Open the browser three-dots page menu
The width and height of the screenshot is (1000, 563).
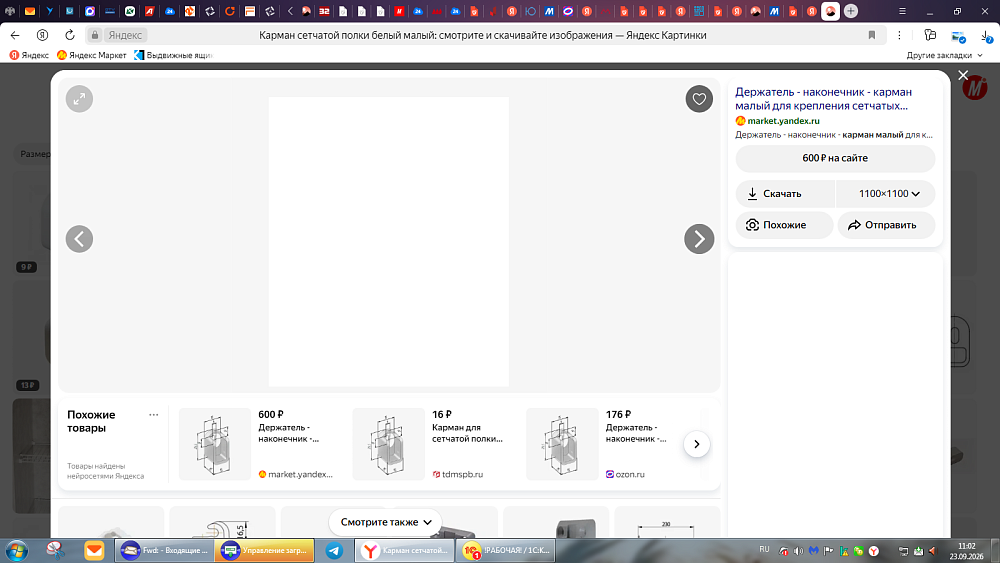(899, 35)
